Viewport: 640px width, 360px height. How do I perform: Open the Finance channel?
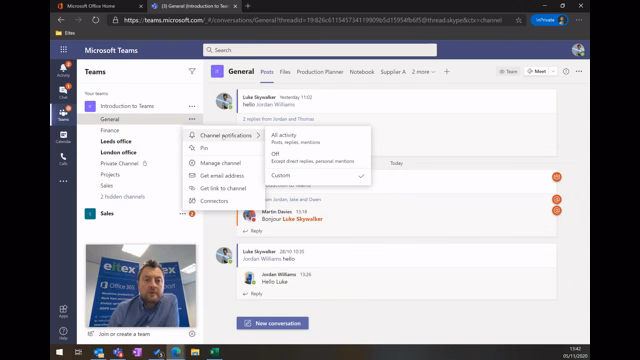(110, 130)
